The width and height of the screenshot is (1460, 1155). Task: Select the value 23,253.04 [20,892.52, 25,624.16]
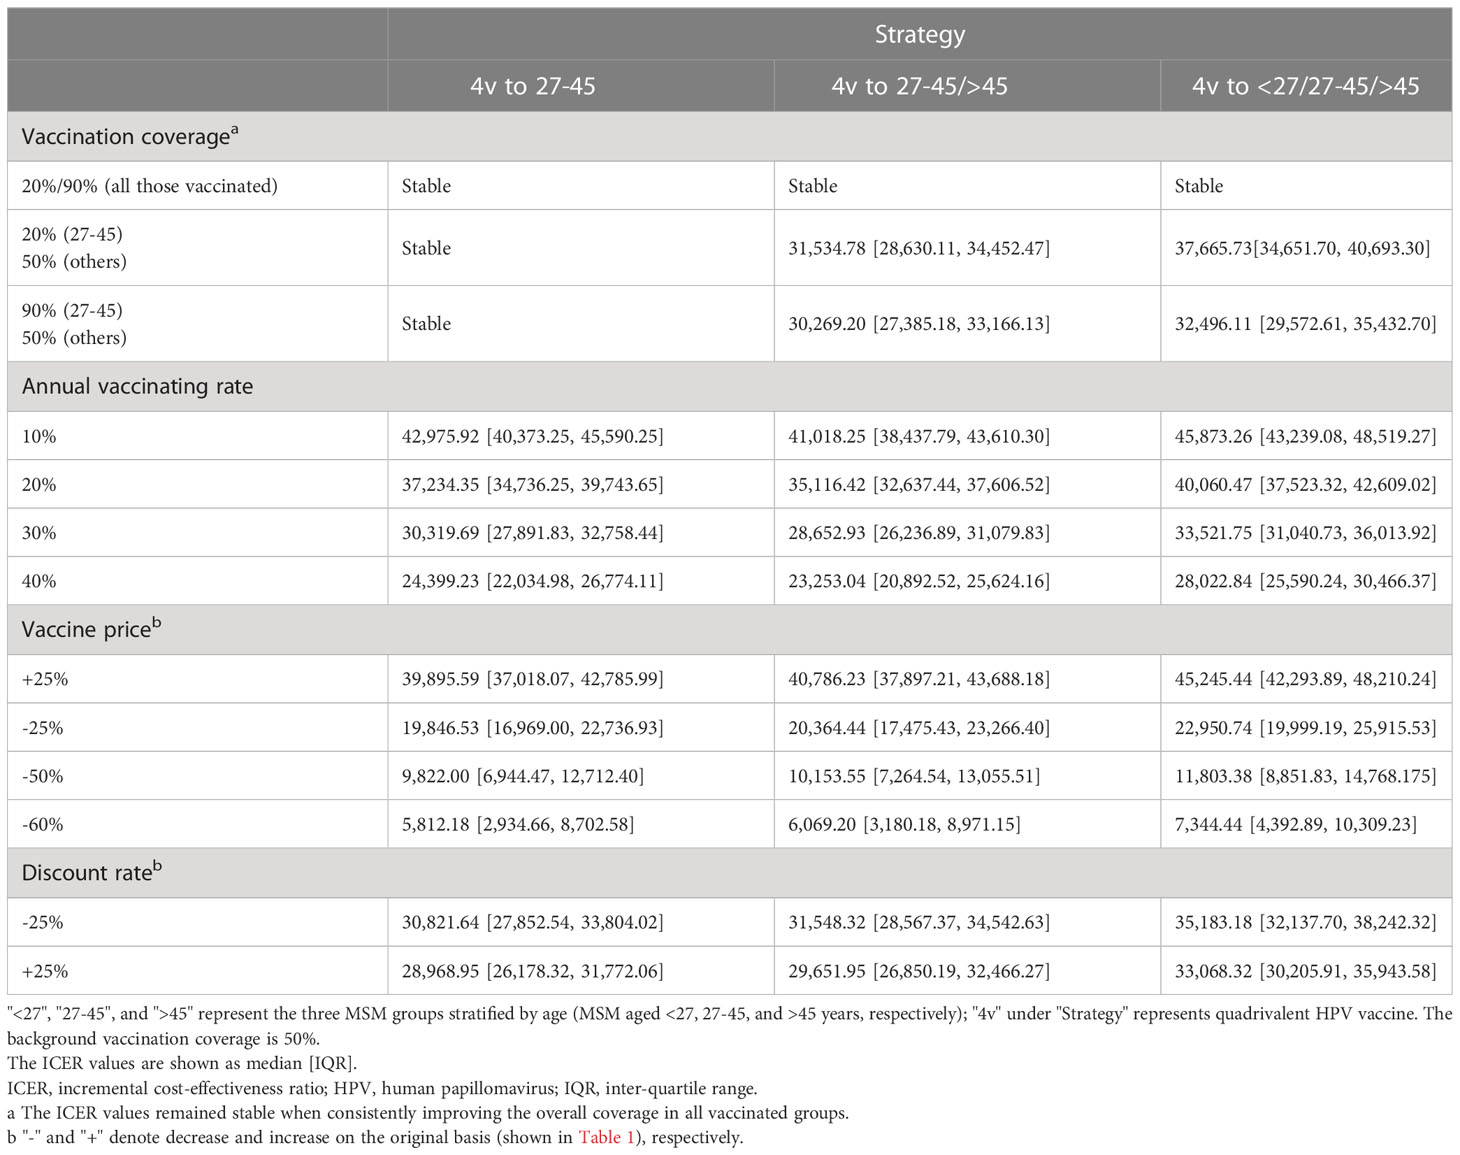click(x=919, y=581)
